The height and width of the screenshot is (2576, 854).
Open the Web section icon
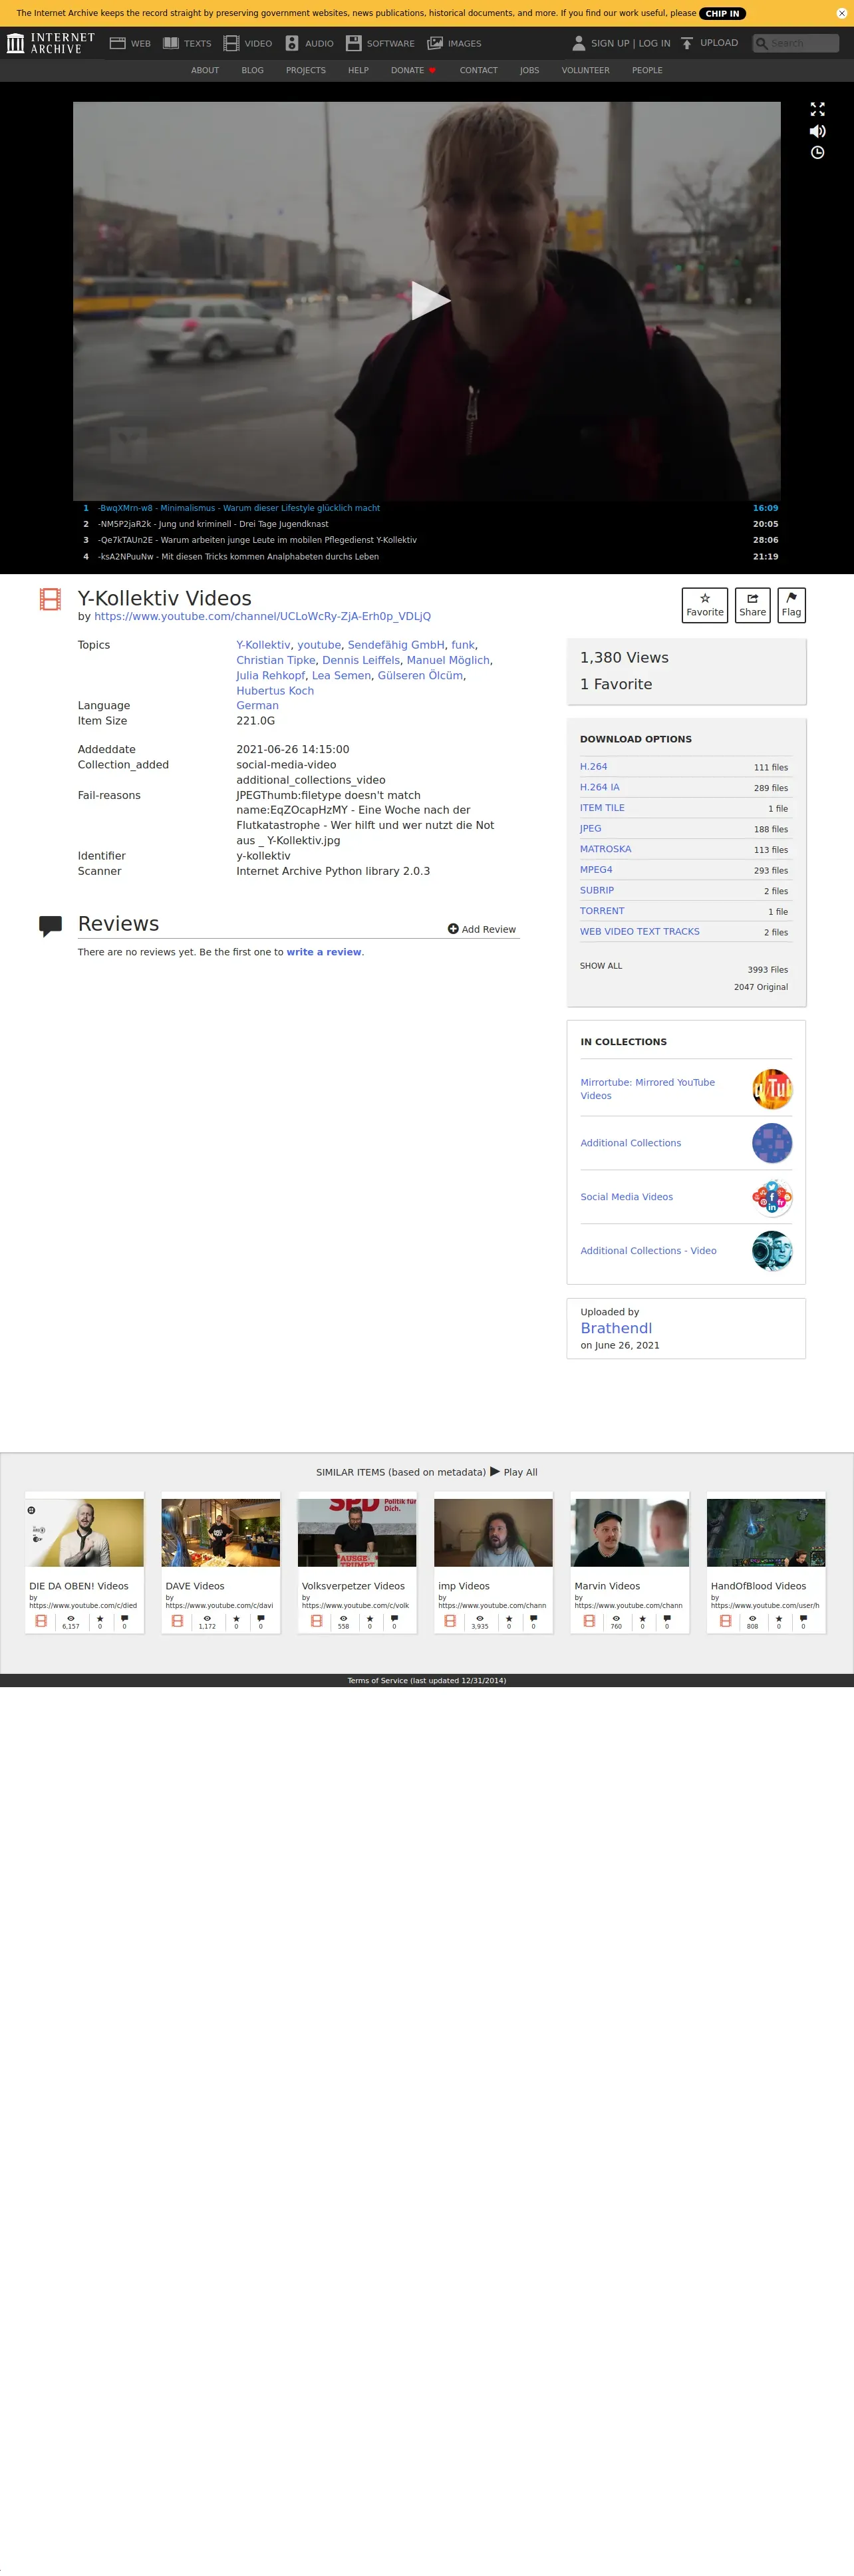tap(117, 43)
